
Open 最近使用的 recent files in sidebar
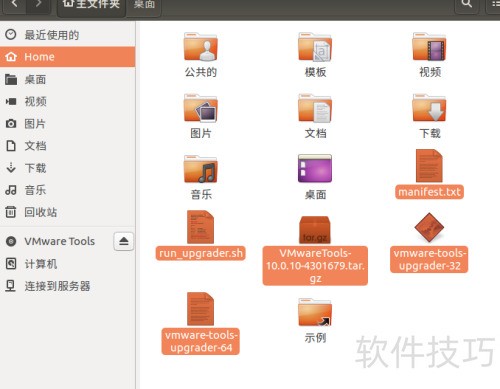(67, 35)
